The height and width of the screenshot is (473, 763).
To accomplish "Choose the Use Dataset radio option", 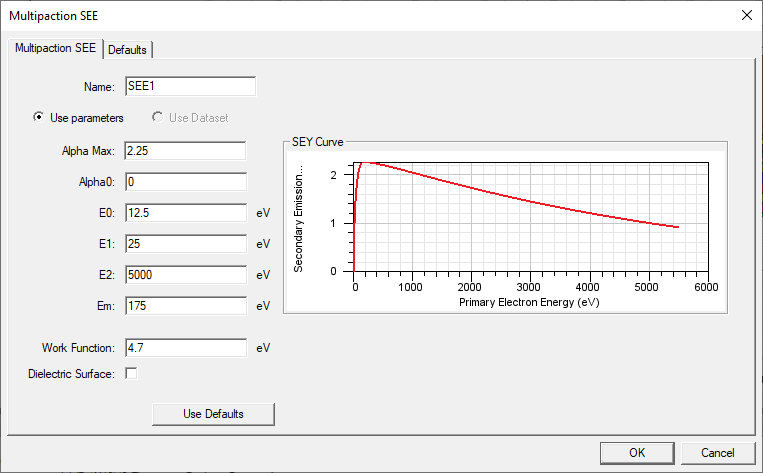I will coord(157,117).
